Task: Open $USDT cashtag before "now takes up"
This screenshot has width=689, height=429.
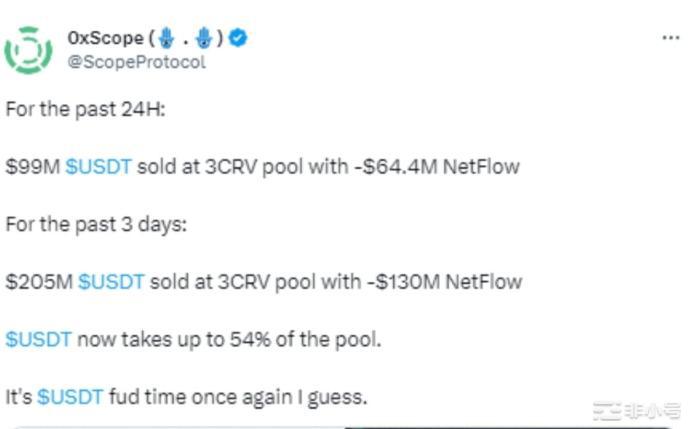Action: coord(38,339)
